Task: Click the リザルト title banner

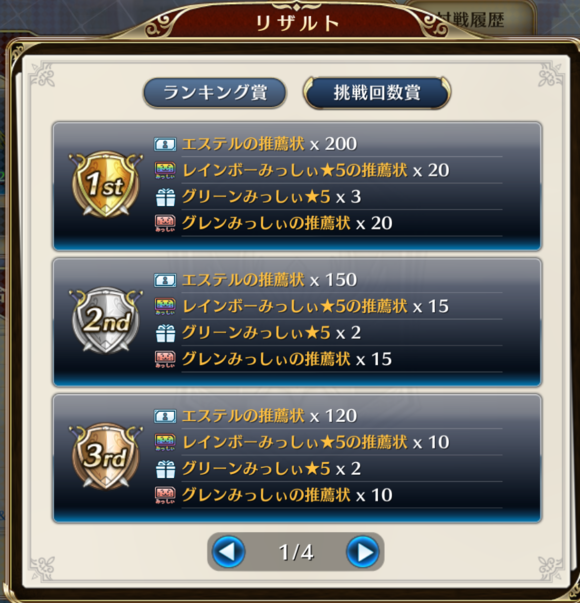Action: [297, 22]
